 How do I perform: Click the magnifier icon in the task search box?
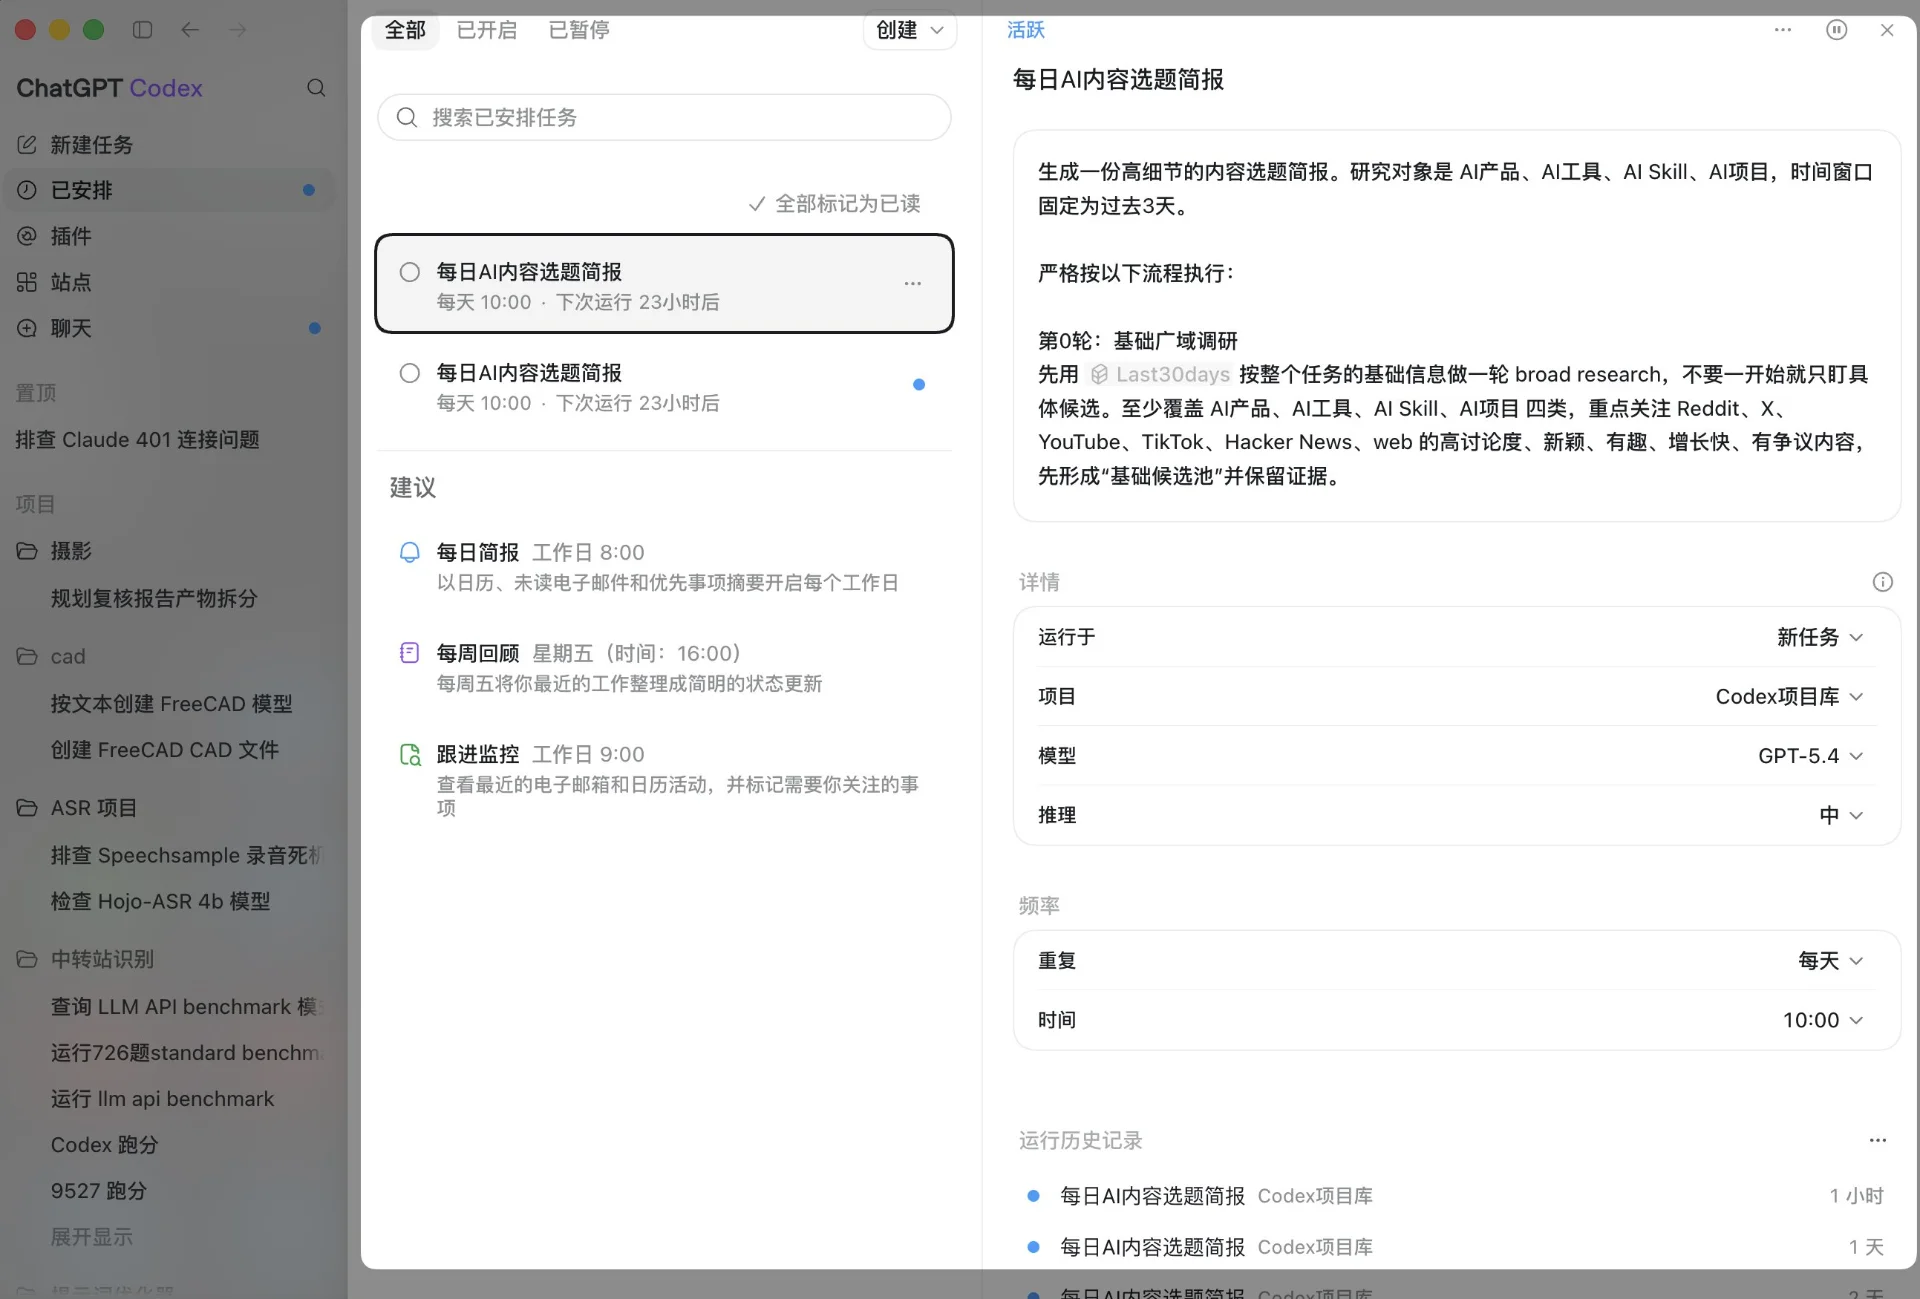click(x=407, y=118)
